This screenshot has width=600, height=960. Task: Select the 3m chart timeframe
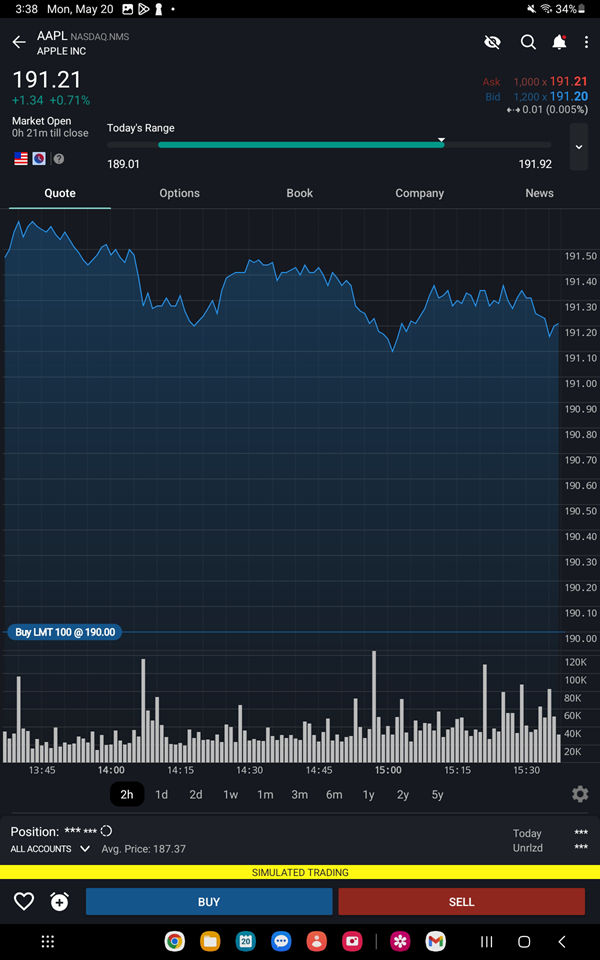click(299, 795)
